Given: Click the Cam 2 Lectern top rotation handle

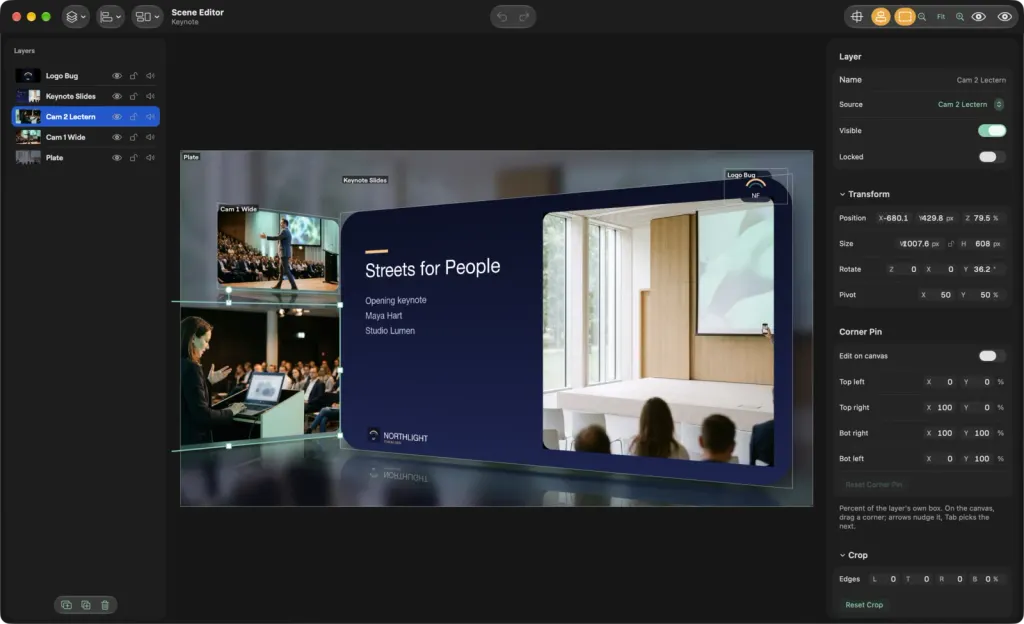Looking at the screenshot, I should pyautogui.click(x=229, y=290).
